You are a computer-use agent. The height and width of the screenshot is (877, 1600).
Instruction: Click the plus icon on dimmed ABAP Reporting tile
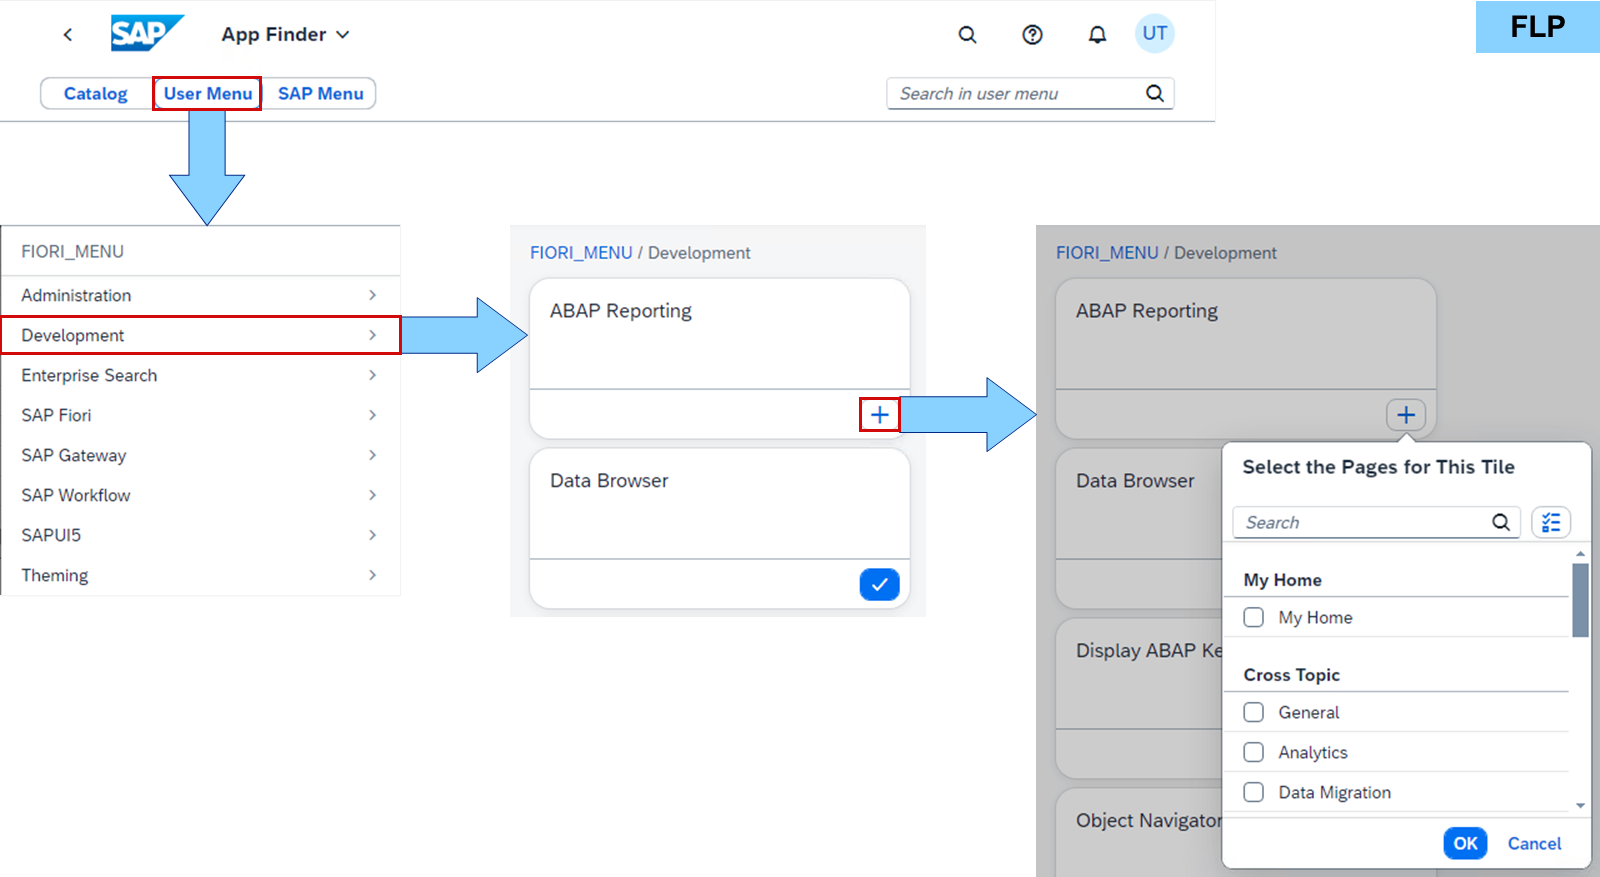click(1405, 414)
